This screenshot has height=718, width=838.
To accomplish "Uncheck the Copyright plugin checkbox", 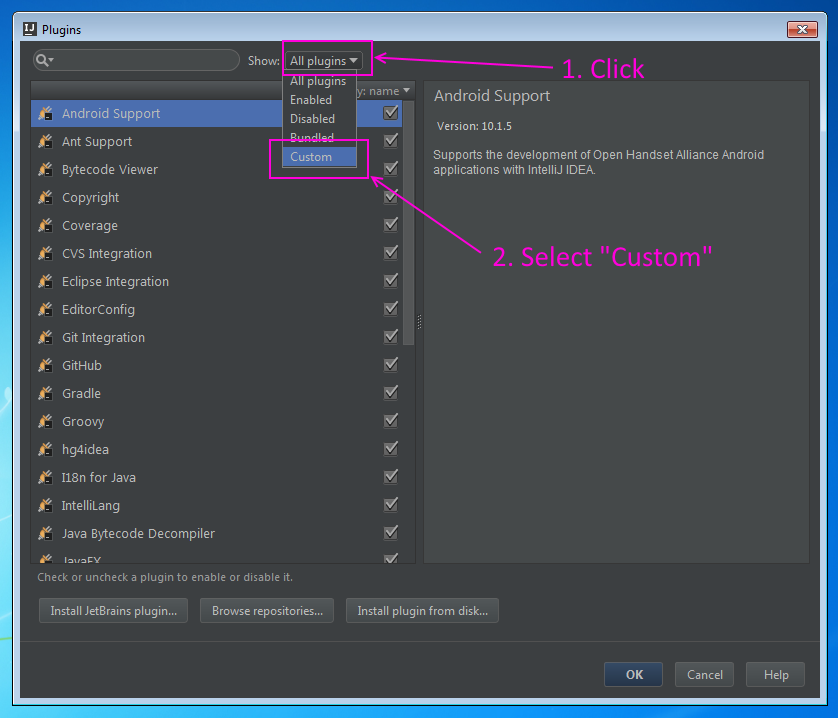I will coord(390,196).
